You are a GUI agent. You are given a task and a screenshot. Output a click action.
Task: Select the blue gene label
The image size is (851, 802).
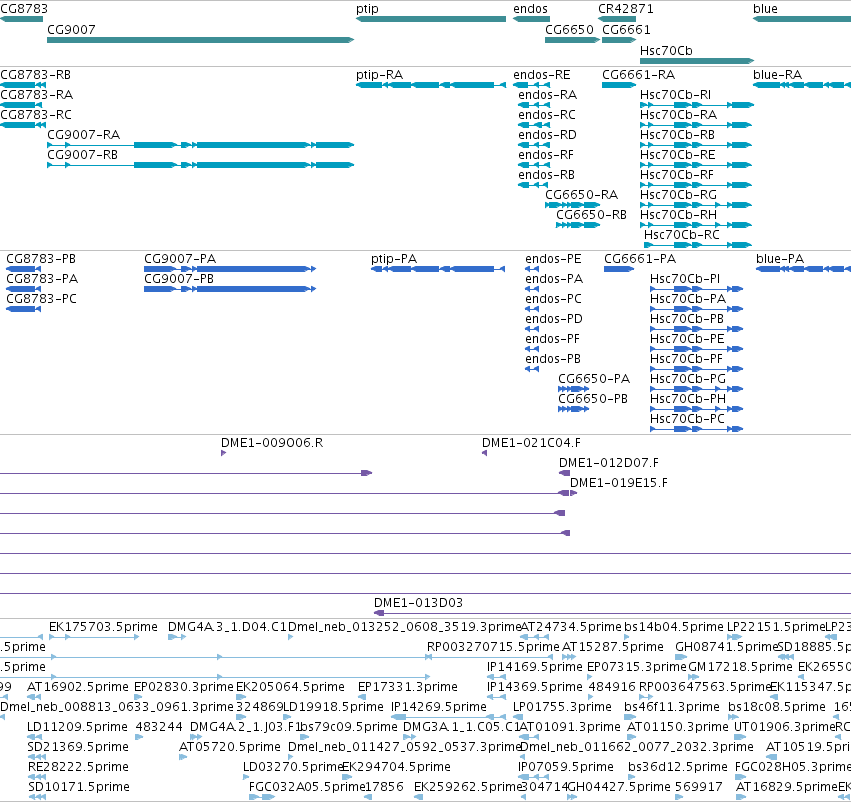coord(765,9)
